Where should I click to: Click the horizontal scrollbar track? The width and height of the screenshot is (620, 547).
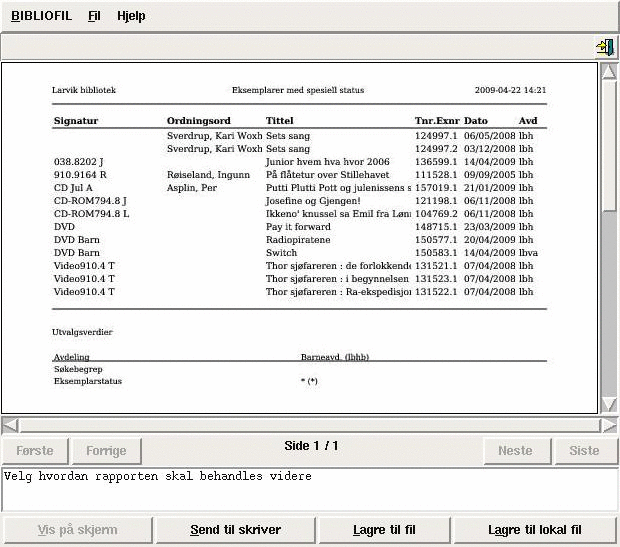point(300,425)
